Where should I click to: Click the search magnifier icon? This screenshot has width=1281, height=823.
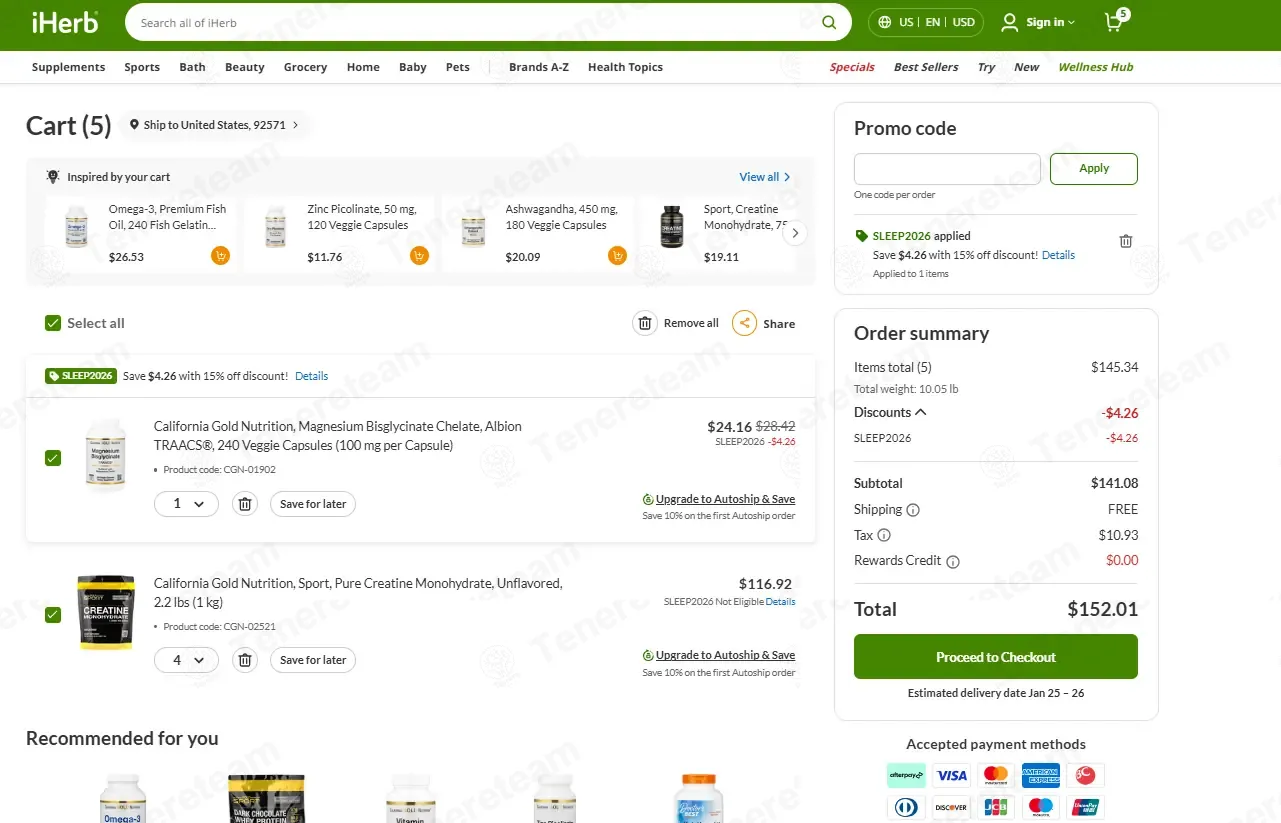tap(828, 22)
